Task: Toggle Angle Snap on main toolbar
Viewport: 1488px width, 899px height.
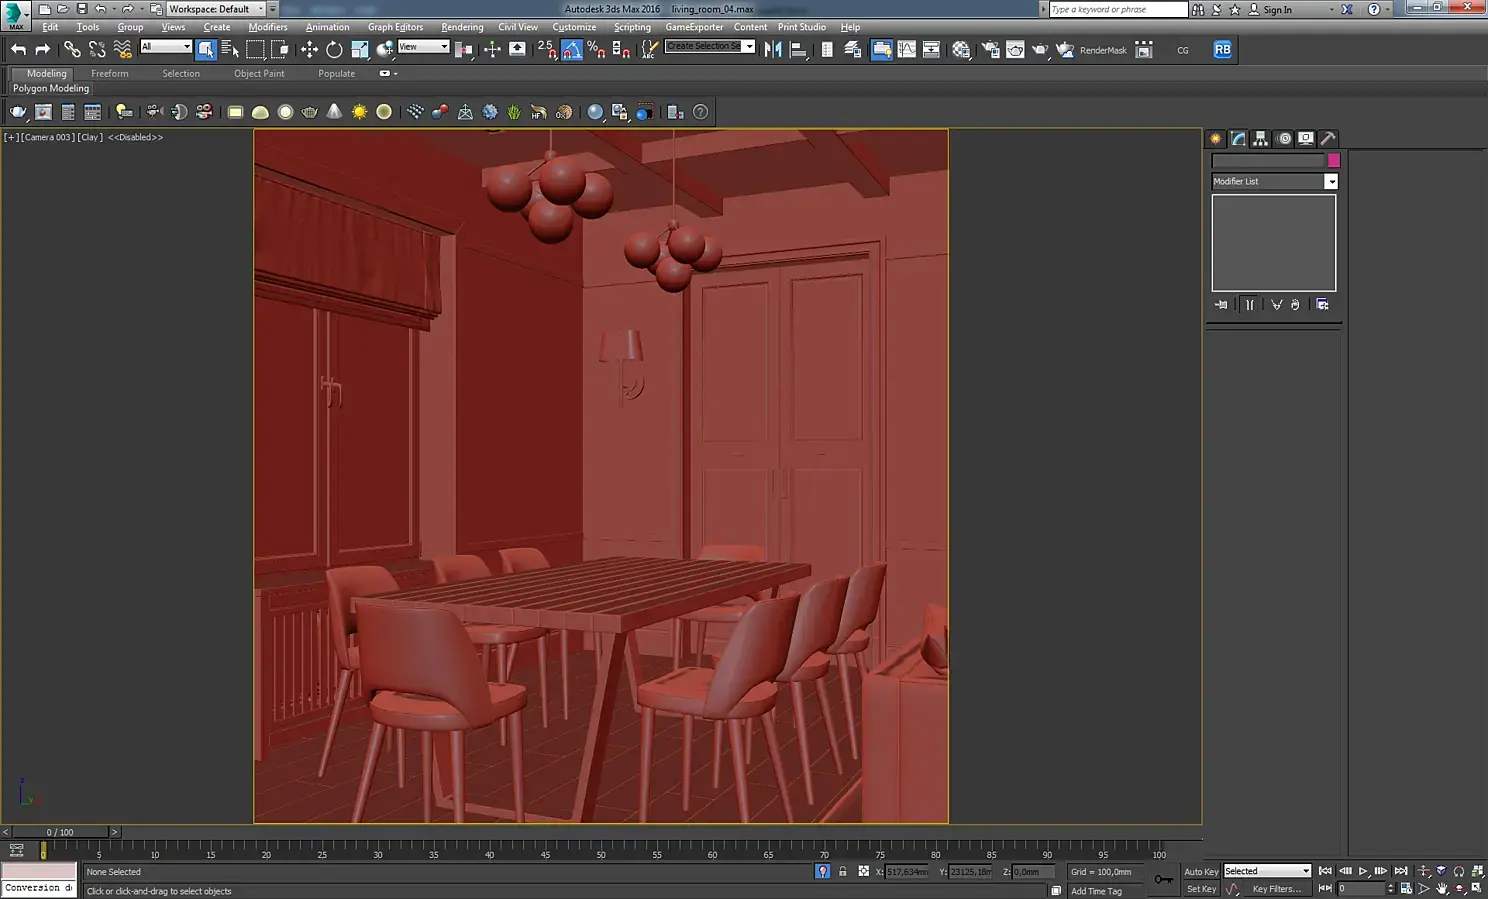Action: (x=572, y=50)
